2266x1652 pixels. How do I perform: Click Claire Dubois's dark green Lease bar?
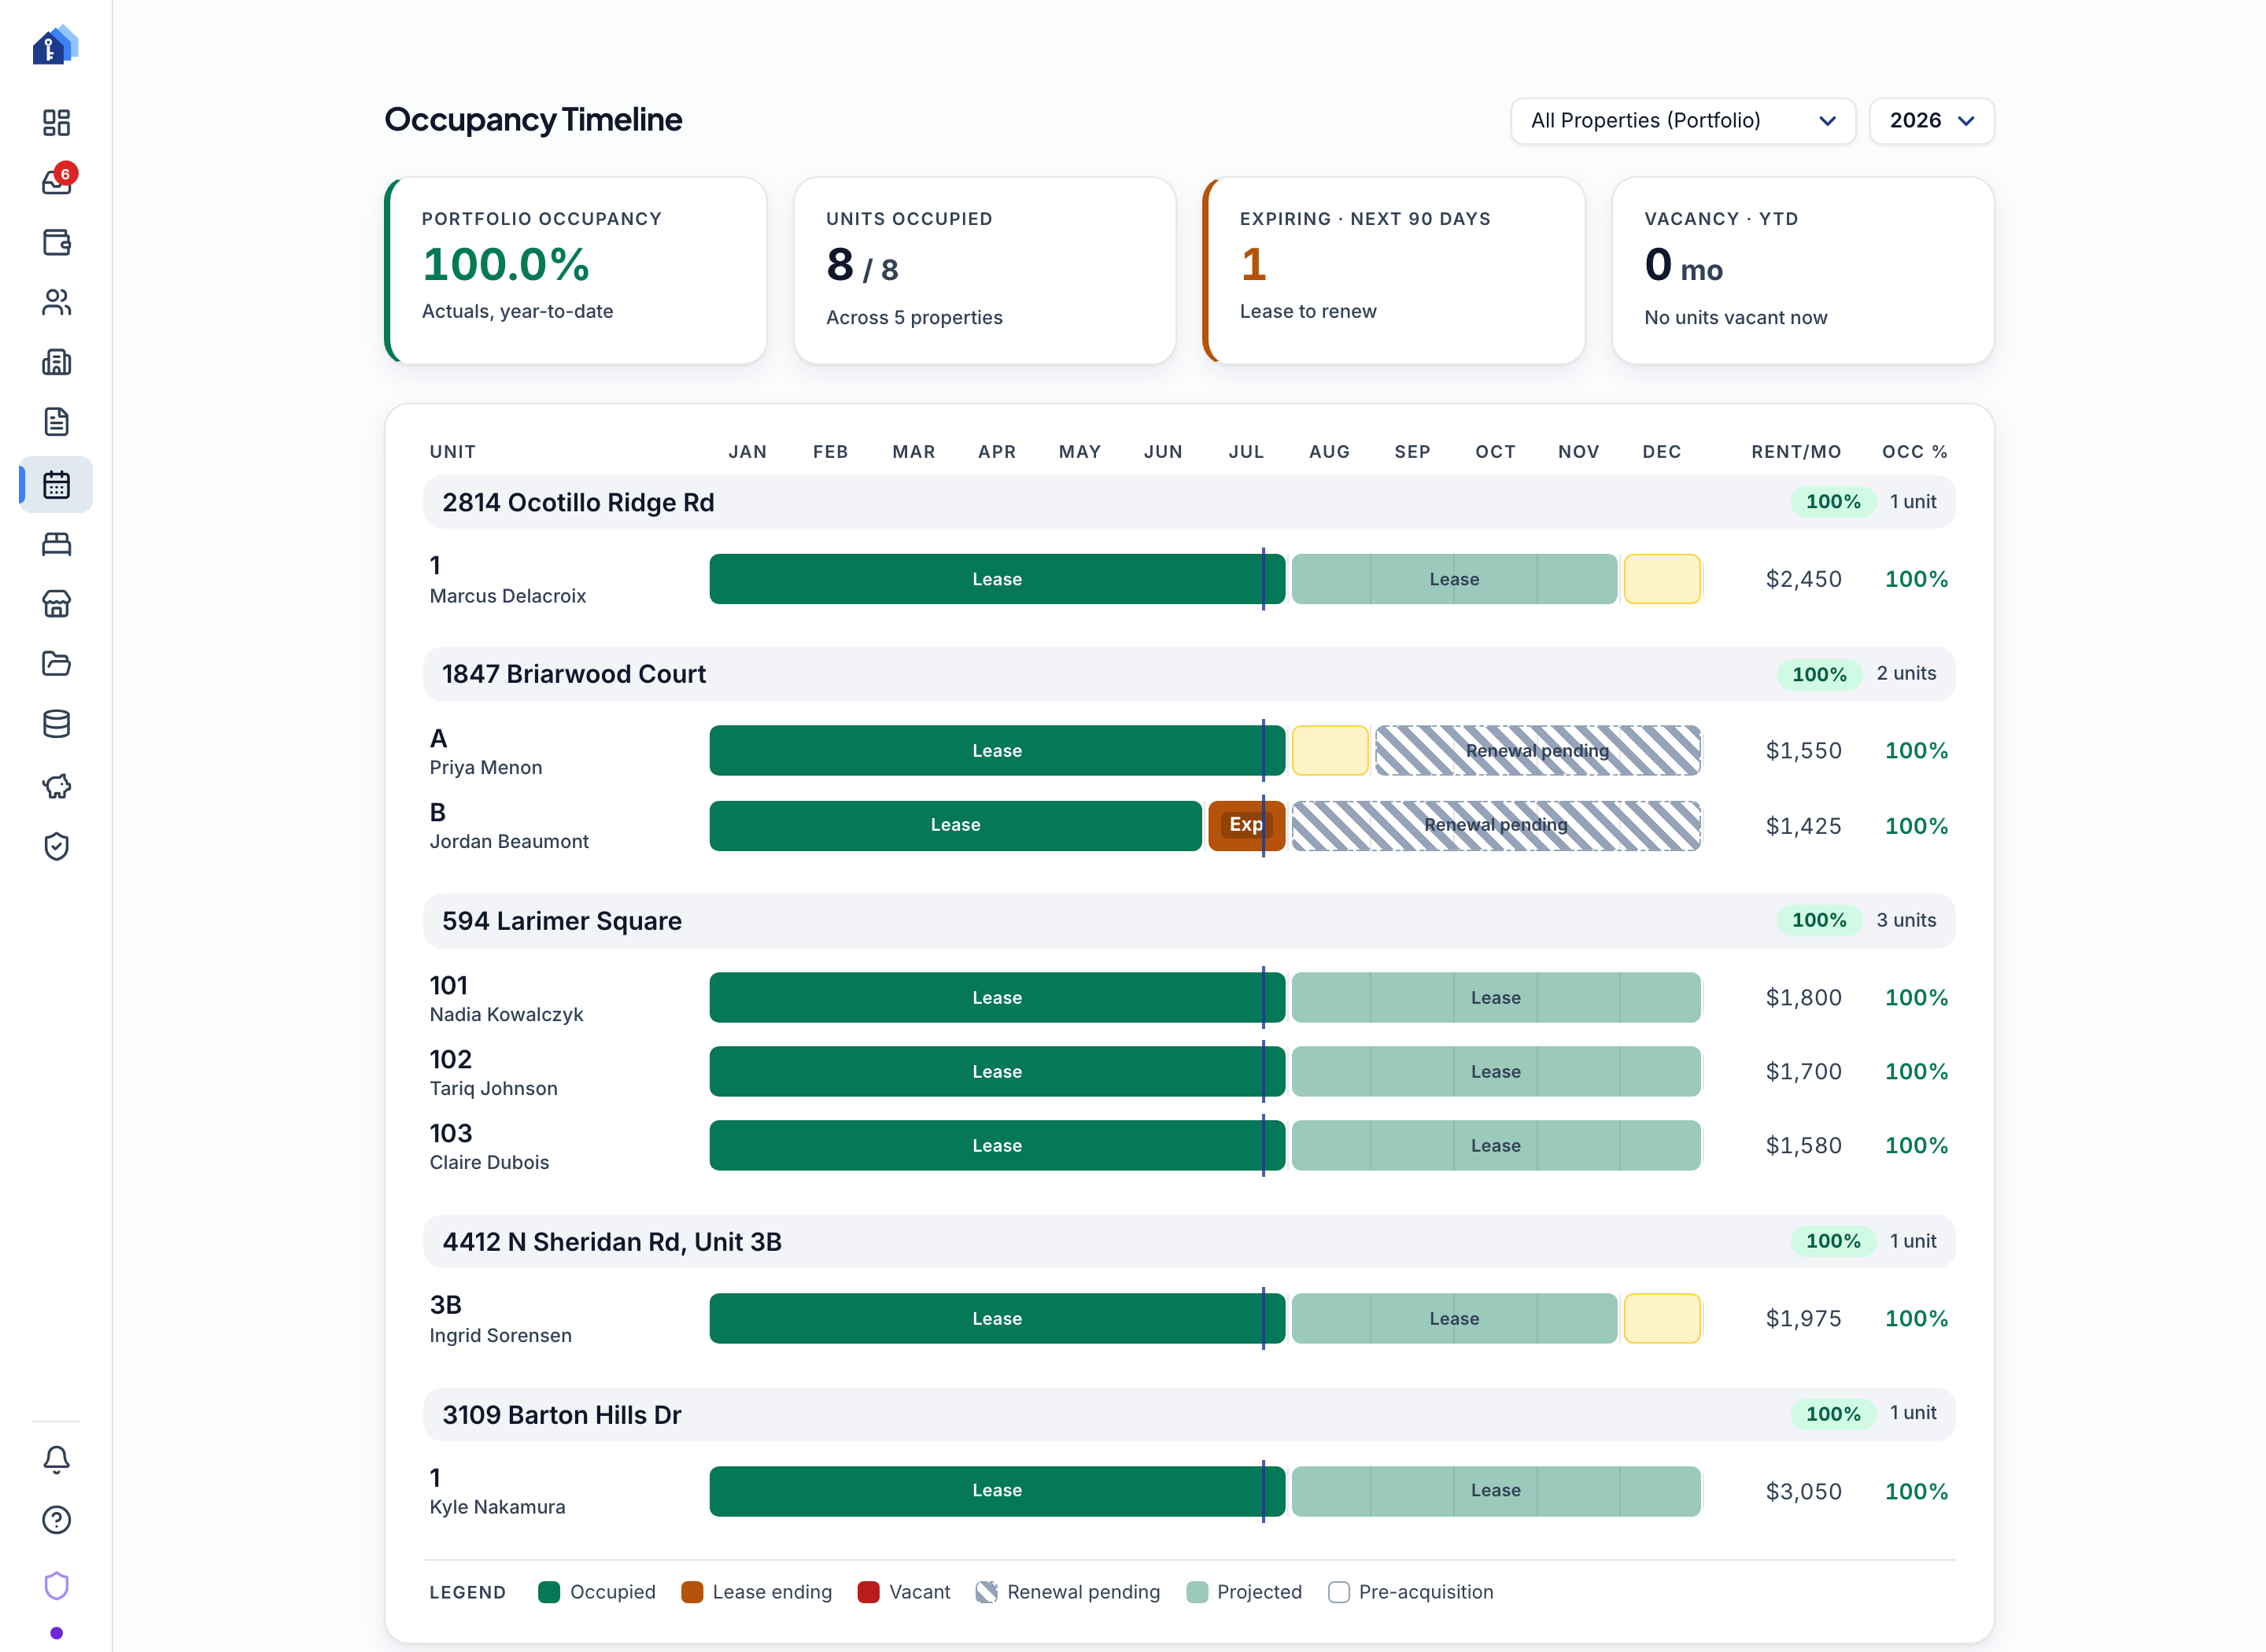point(997,1146)
